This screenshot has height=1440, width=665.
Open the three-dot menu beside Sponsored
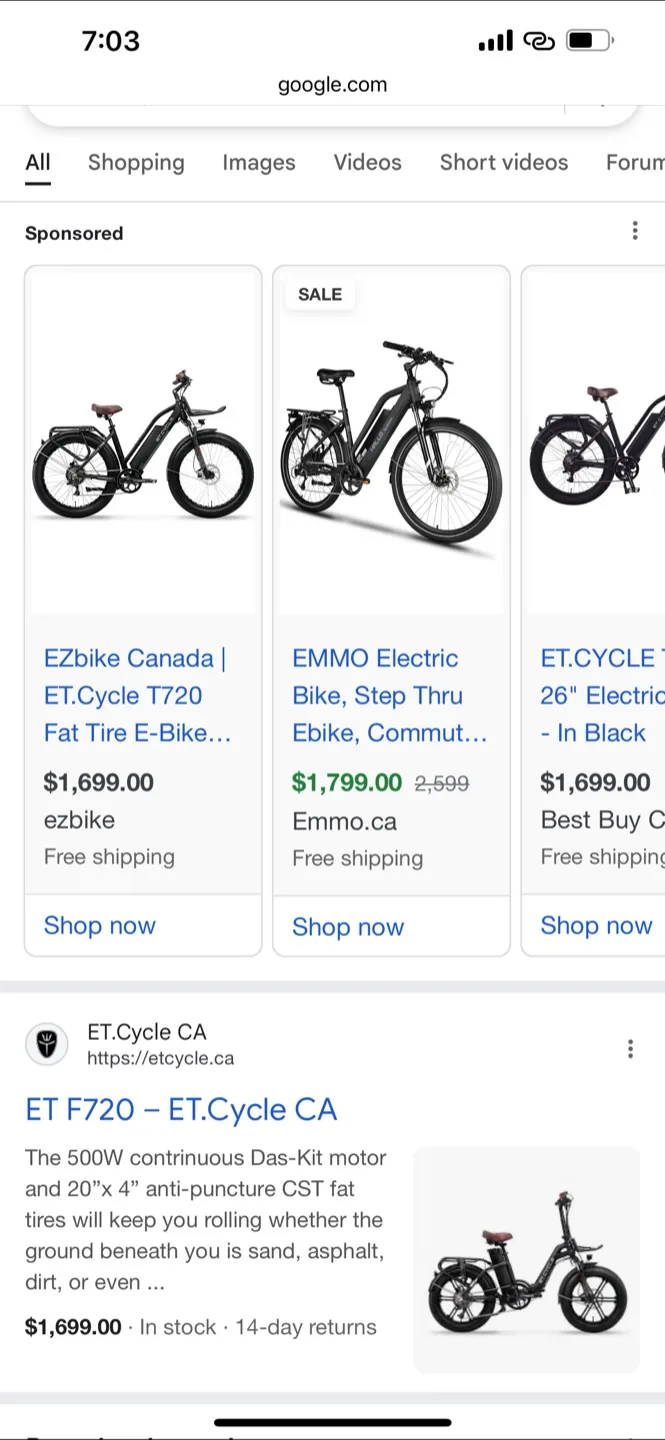(635, 230)
